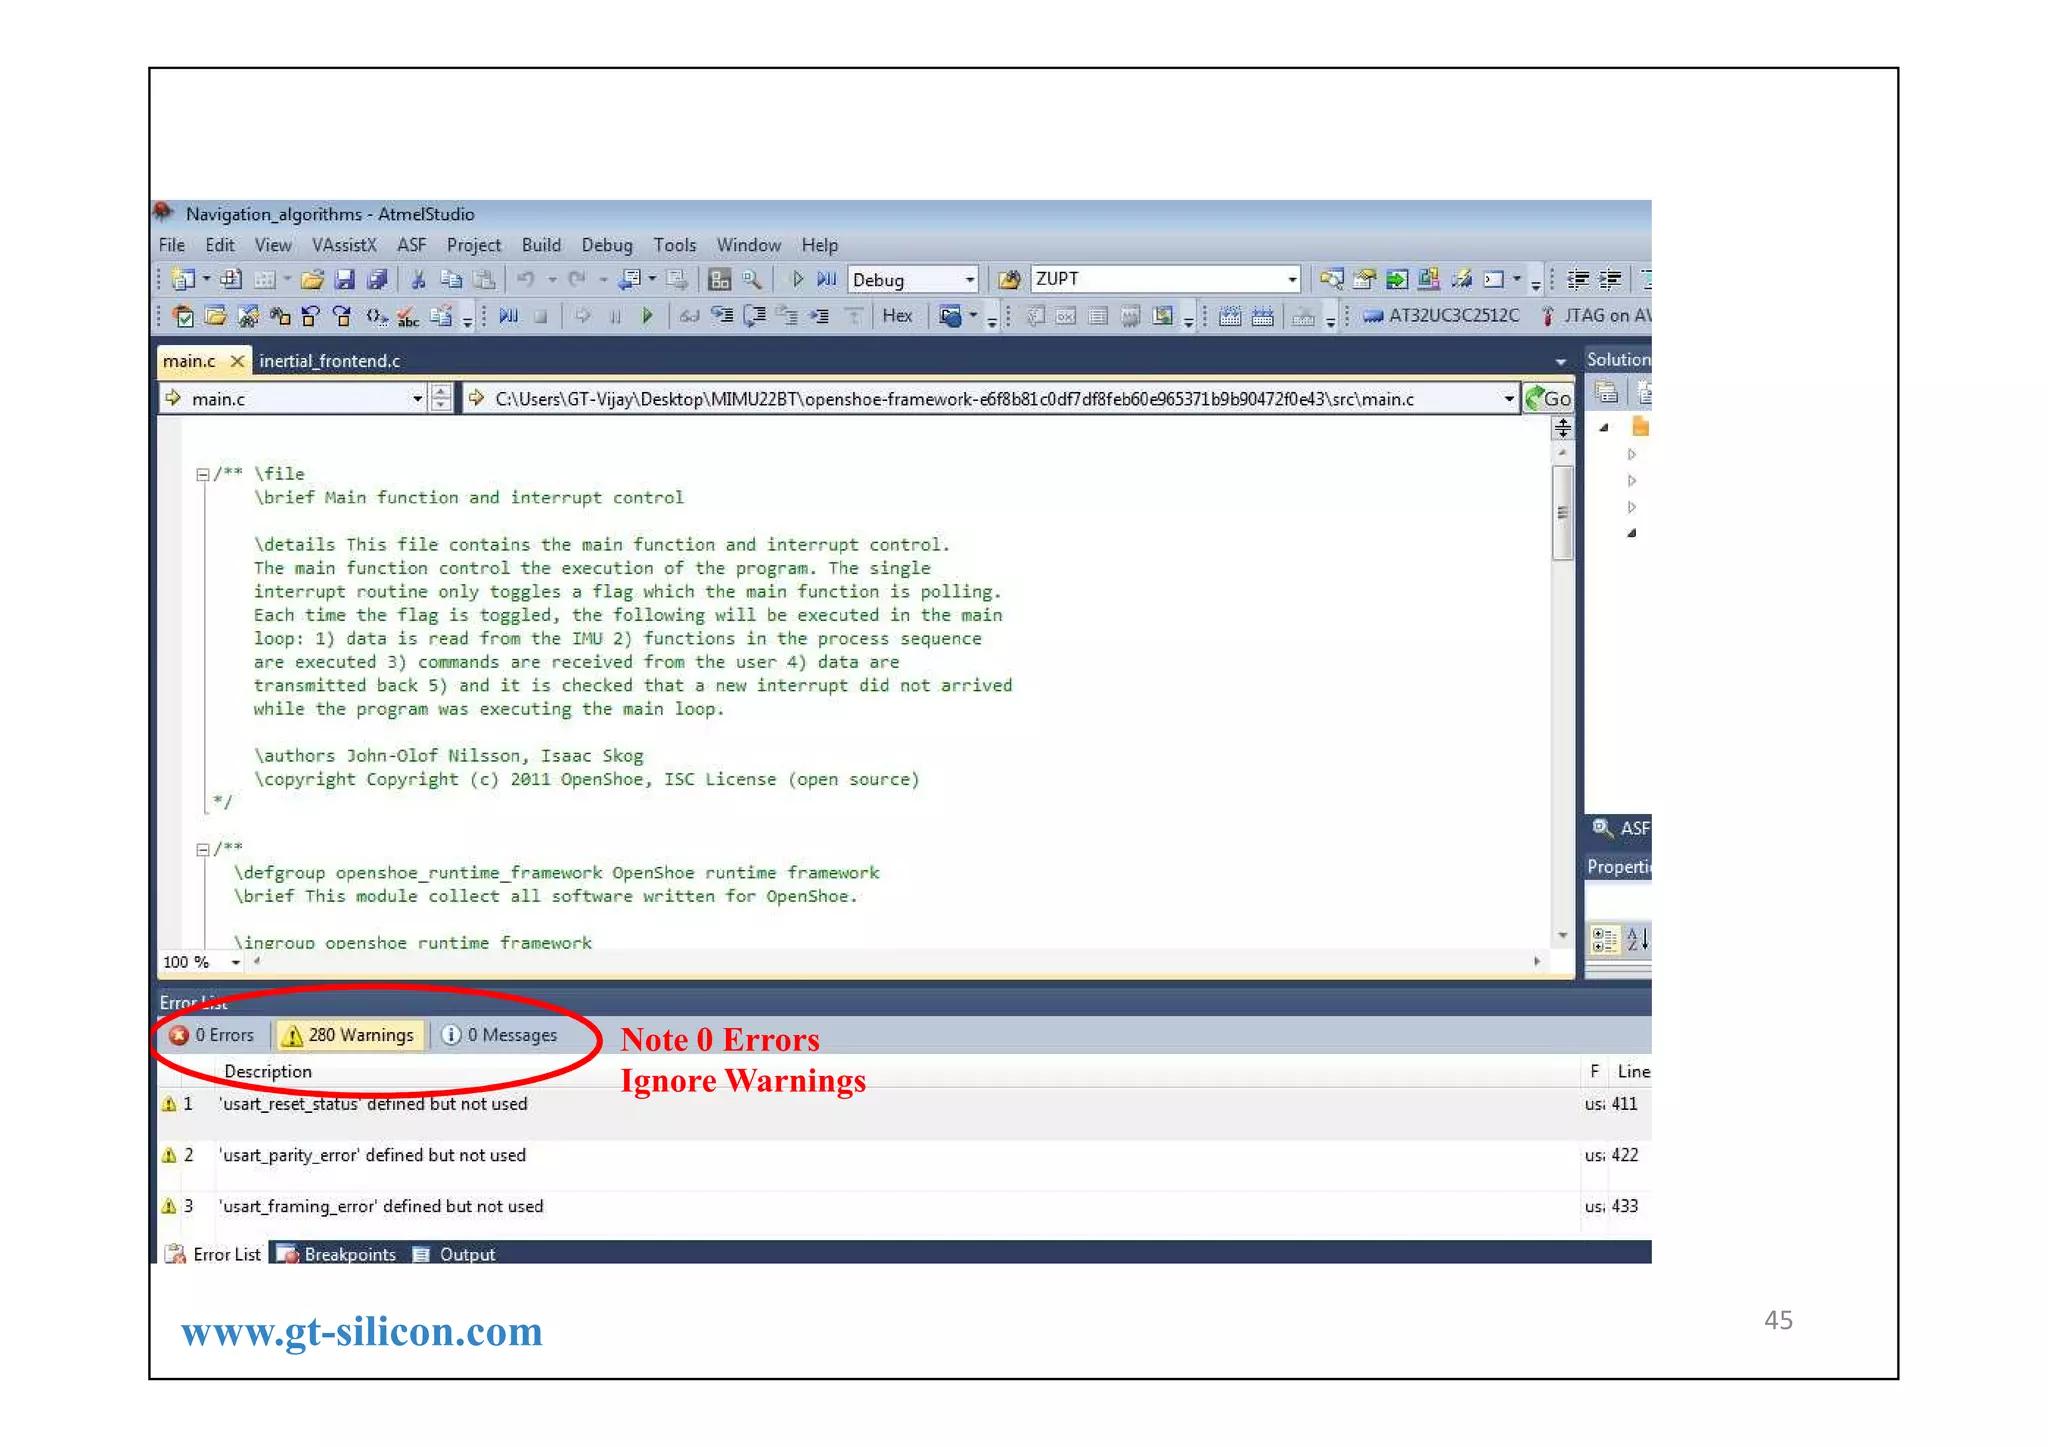Click the JTAG on AVR tool icon
This screenshot has height=1447, width=2048.
point(1547,316)
